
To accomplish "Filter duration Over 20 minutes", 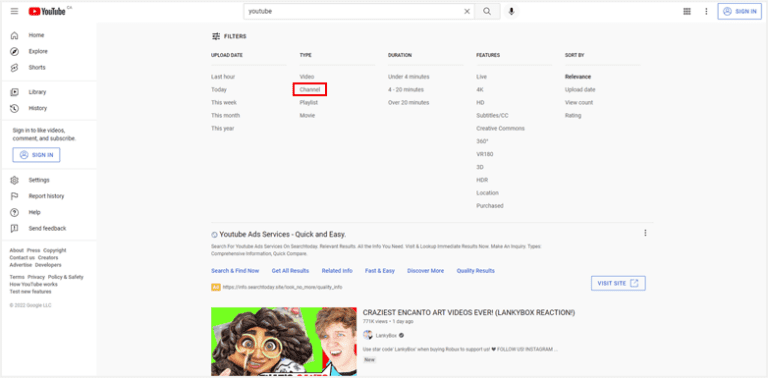I will click(408, 103).
